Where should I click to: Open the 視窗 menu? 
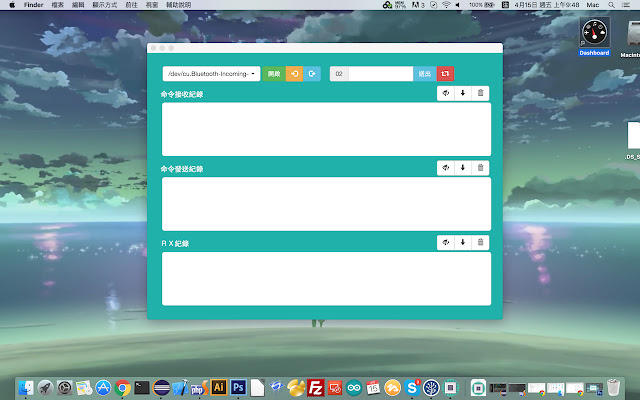(152, 5)
